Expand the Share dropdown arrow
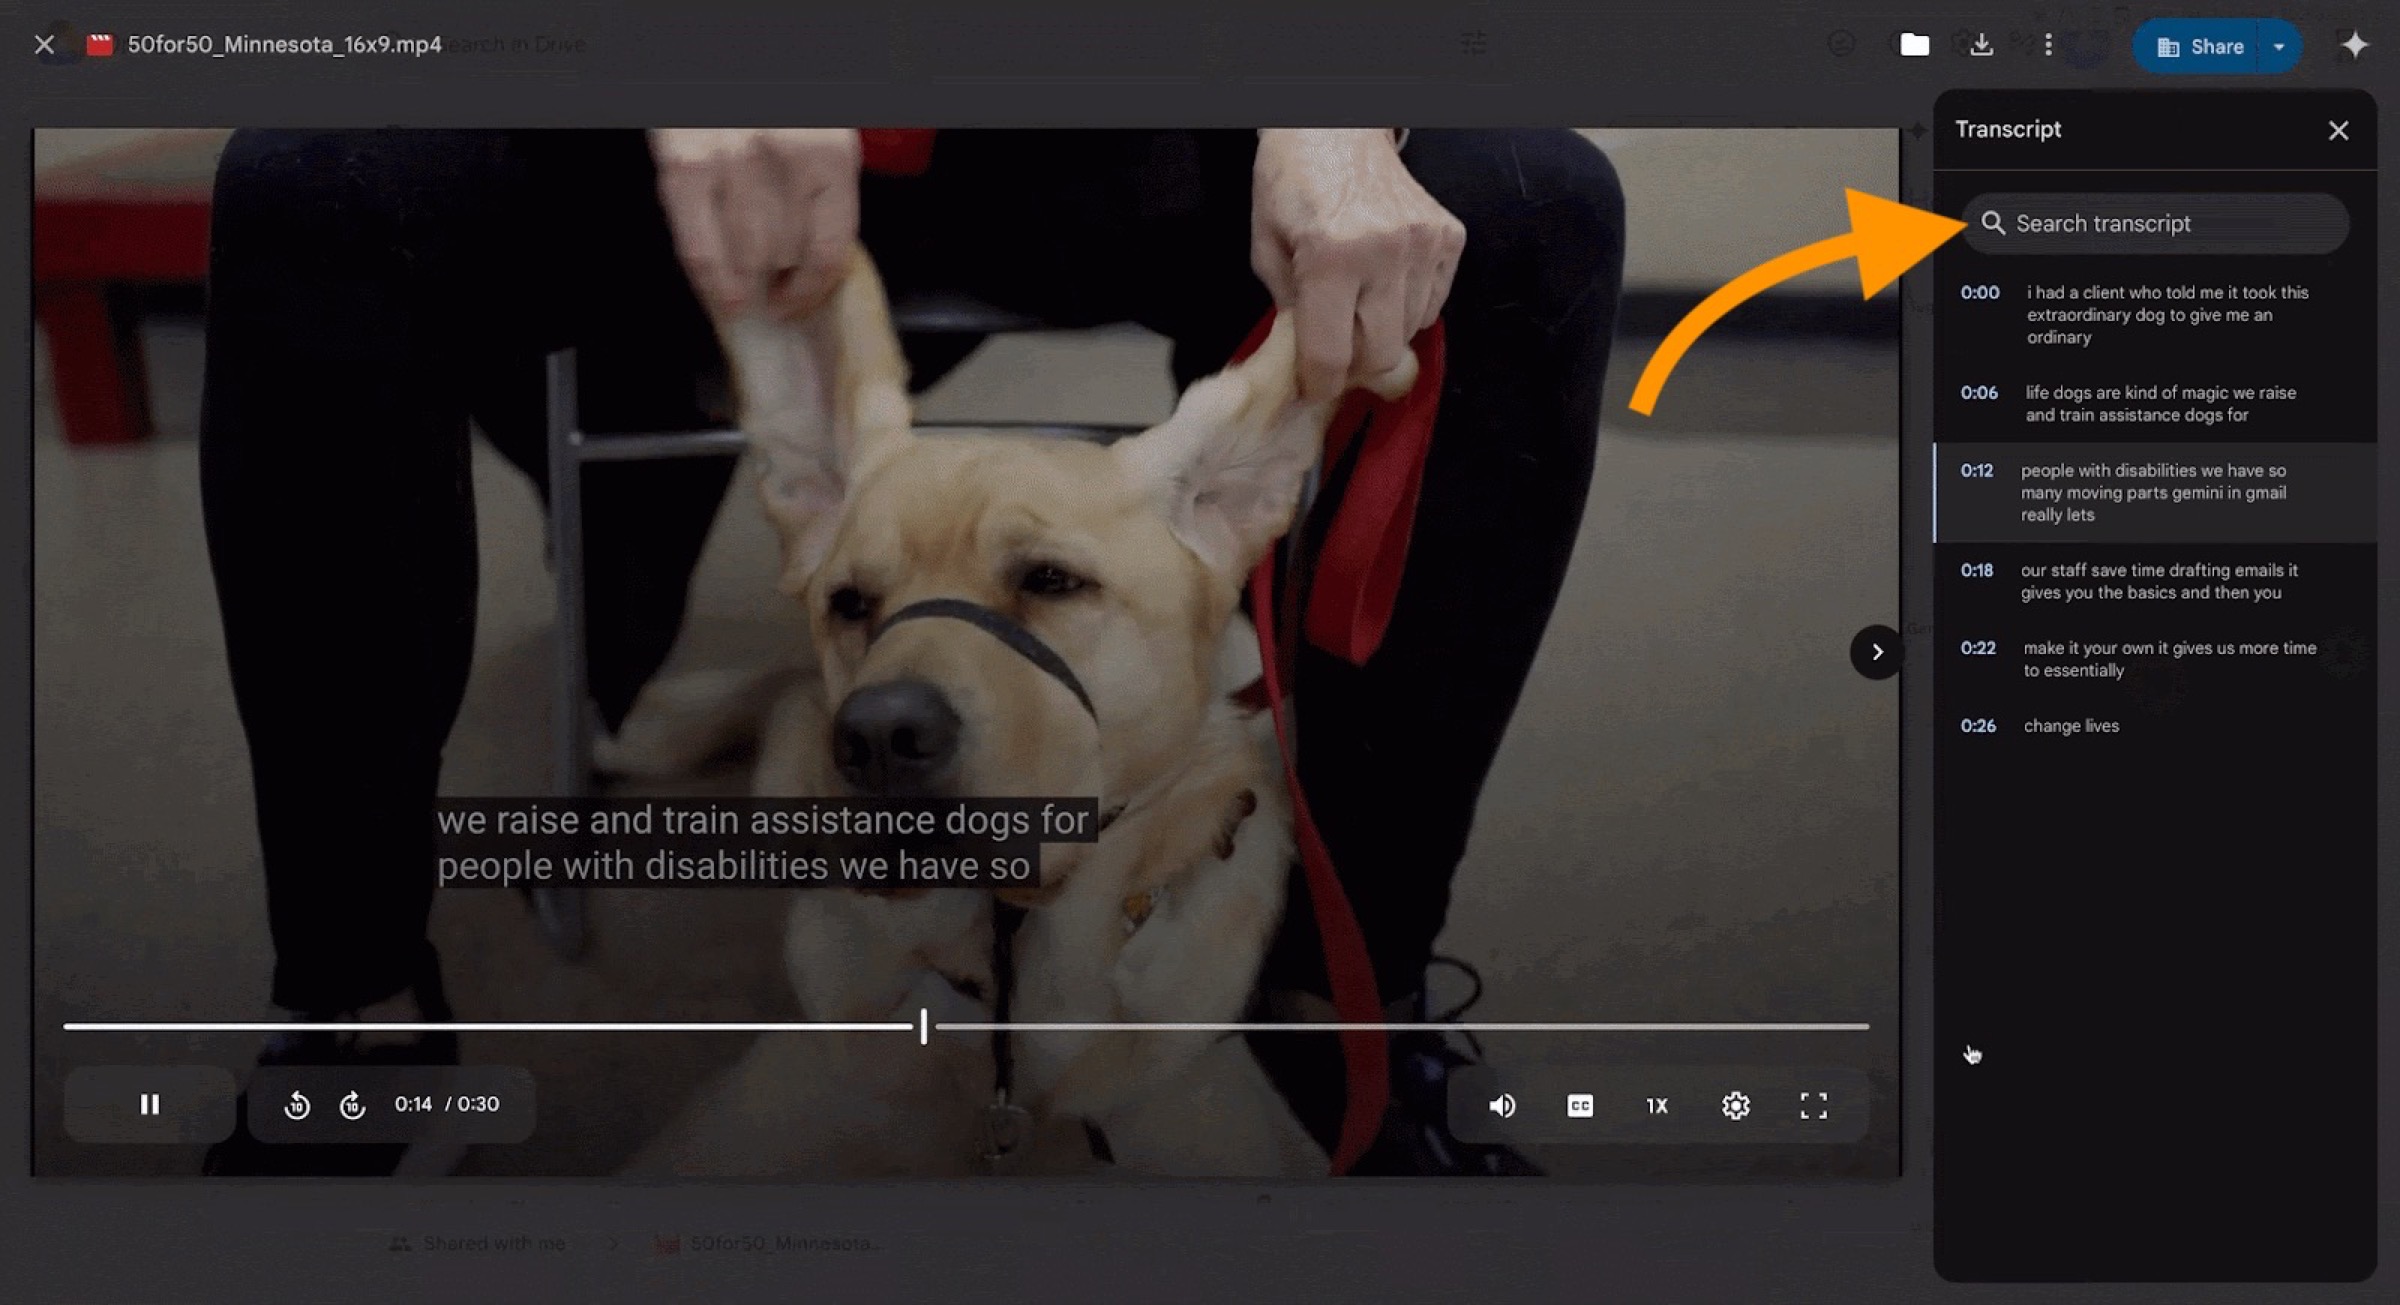 point(2279,46)
